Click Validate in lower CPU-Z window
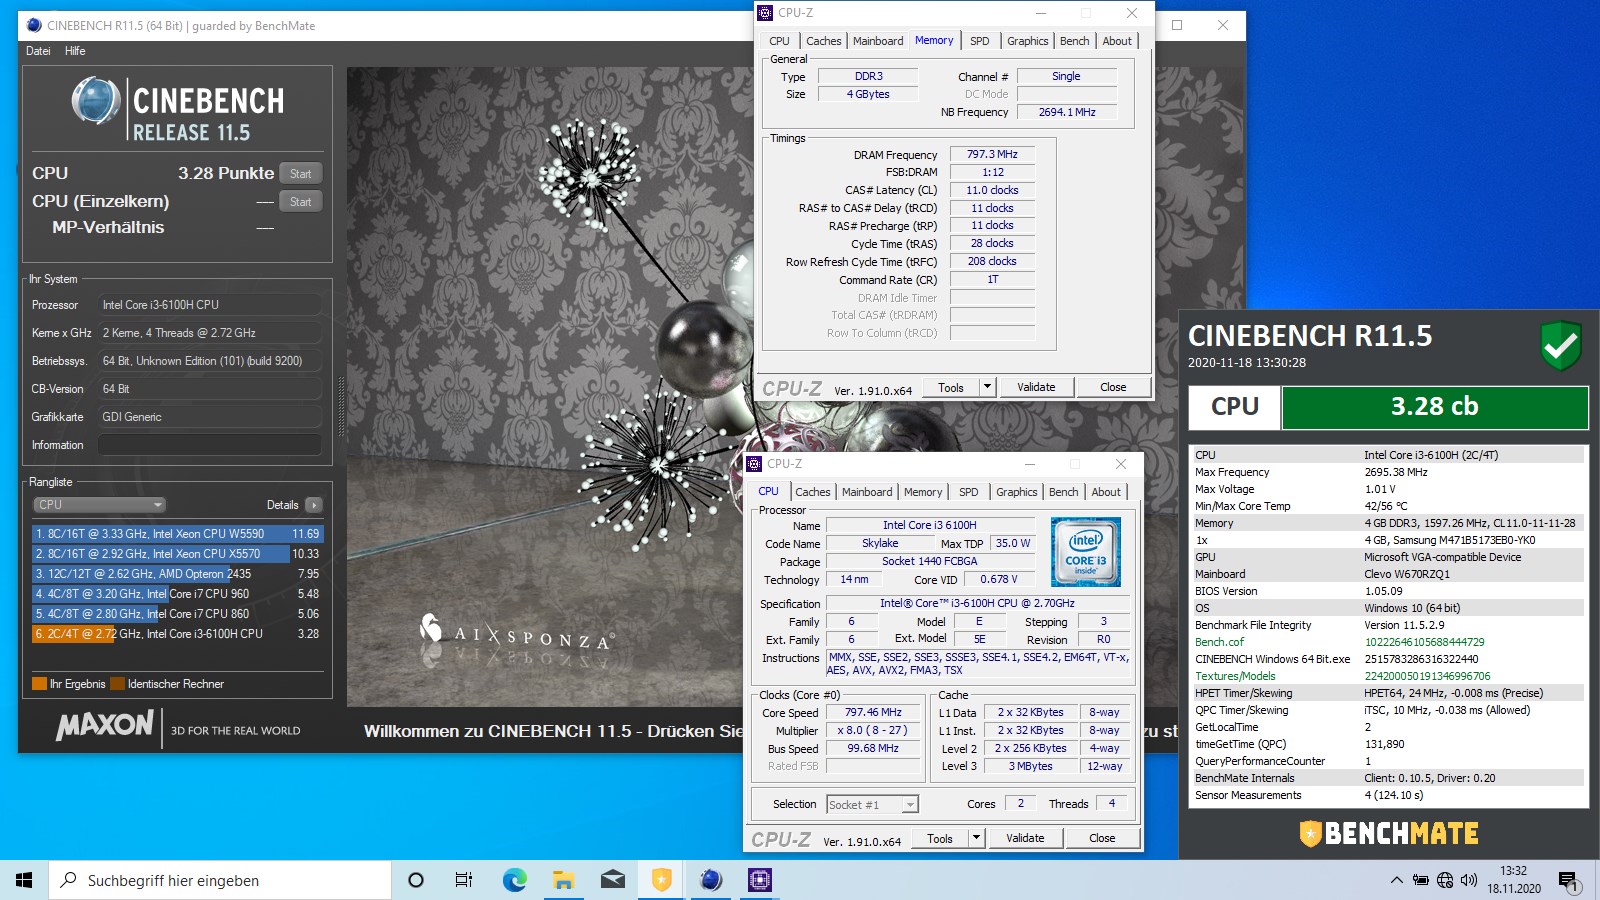This screenshot has height=900, width=1600. pos(1025,838)
